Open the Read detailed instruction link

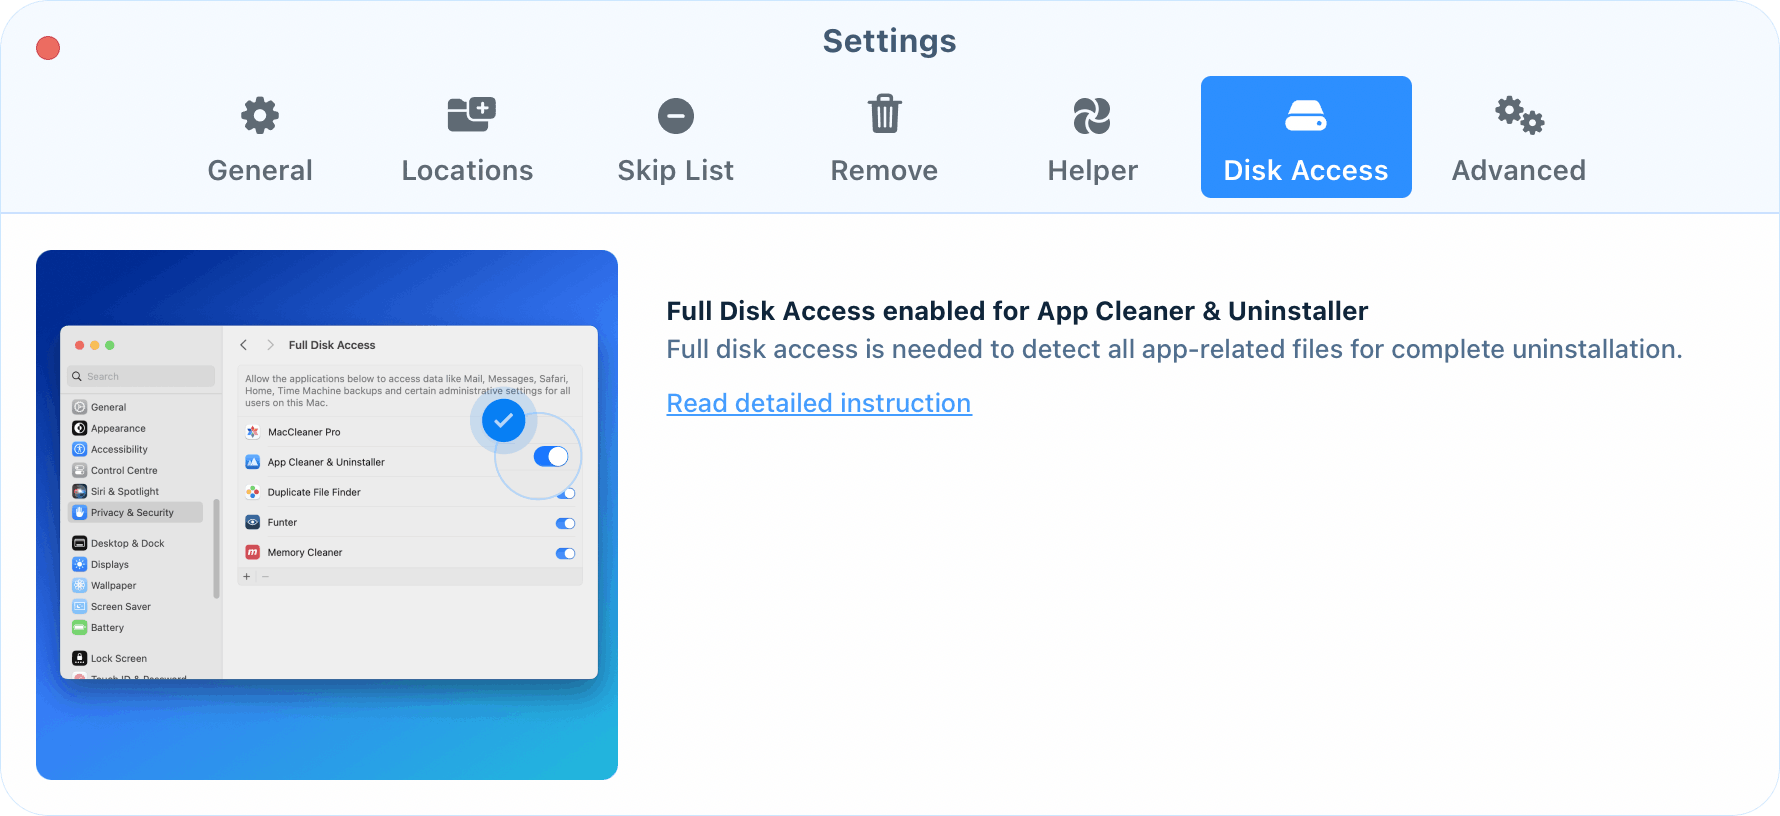[x=819, y=403]
